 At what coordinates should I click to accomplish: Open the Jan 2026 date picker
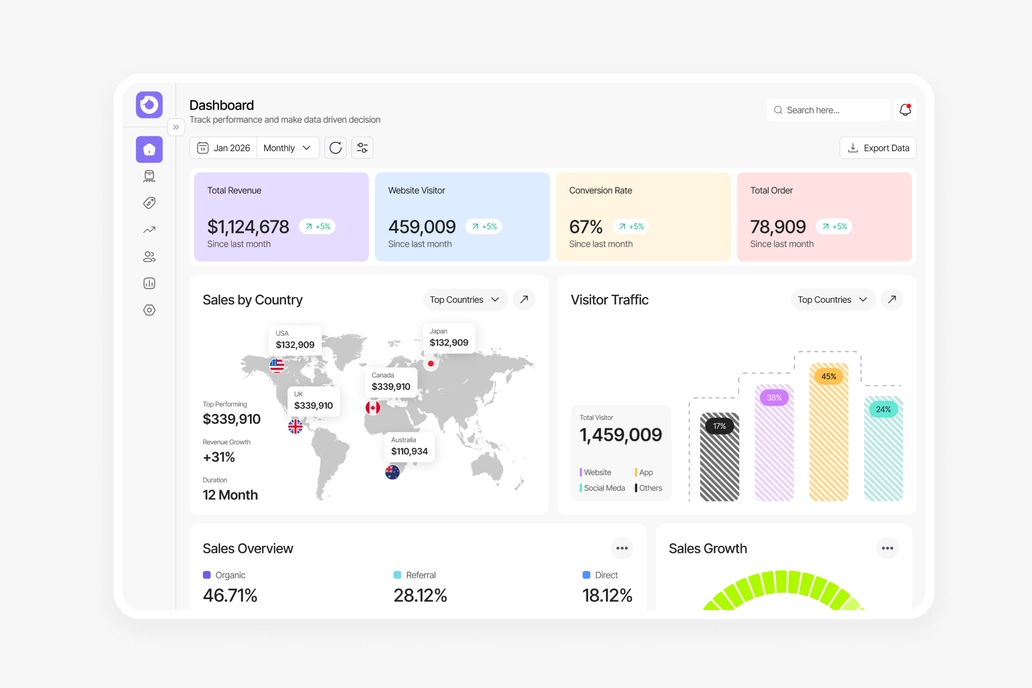point(224,148)
